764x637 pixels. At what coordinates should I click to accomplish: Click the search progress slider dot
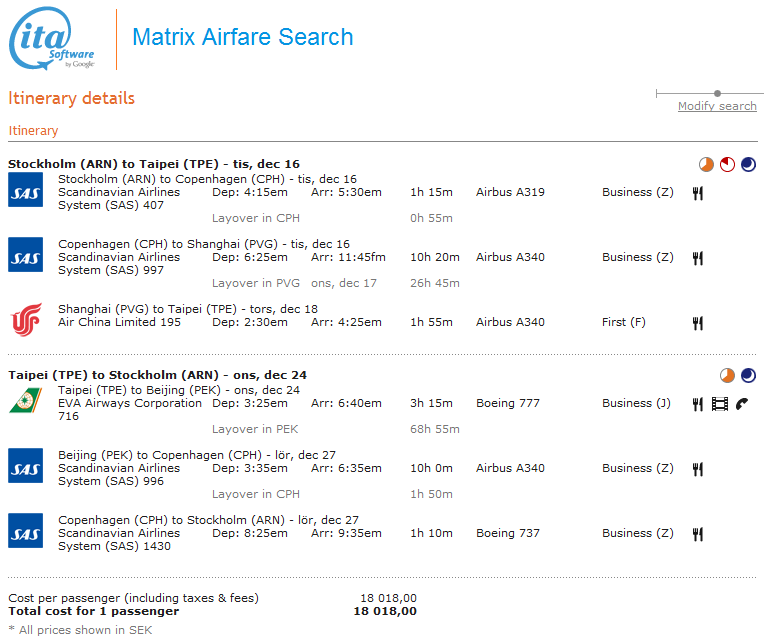[717, 93]
